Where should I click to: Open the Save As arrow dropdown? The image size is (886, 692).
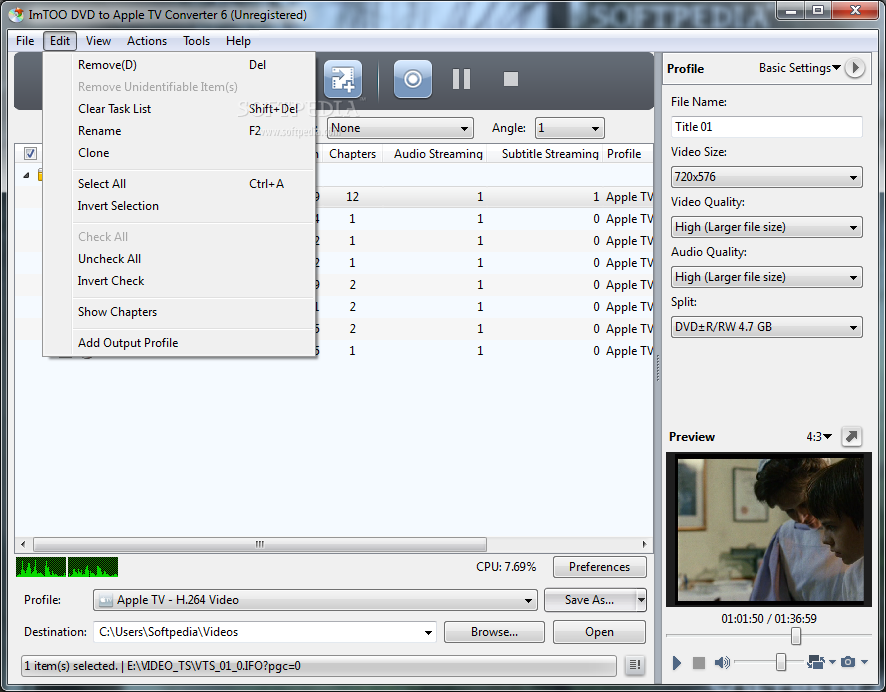pyautogui.click(x=641, y=600)
